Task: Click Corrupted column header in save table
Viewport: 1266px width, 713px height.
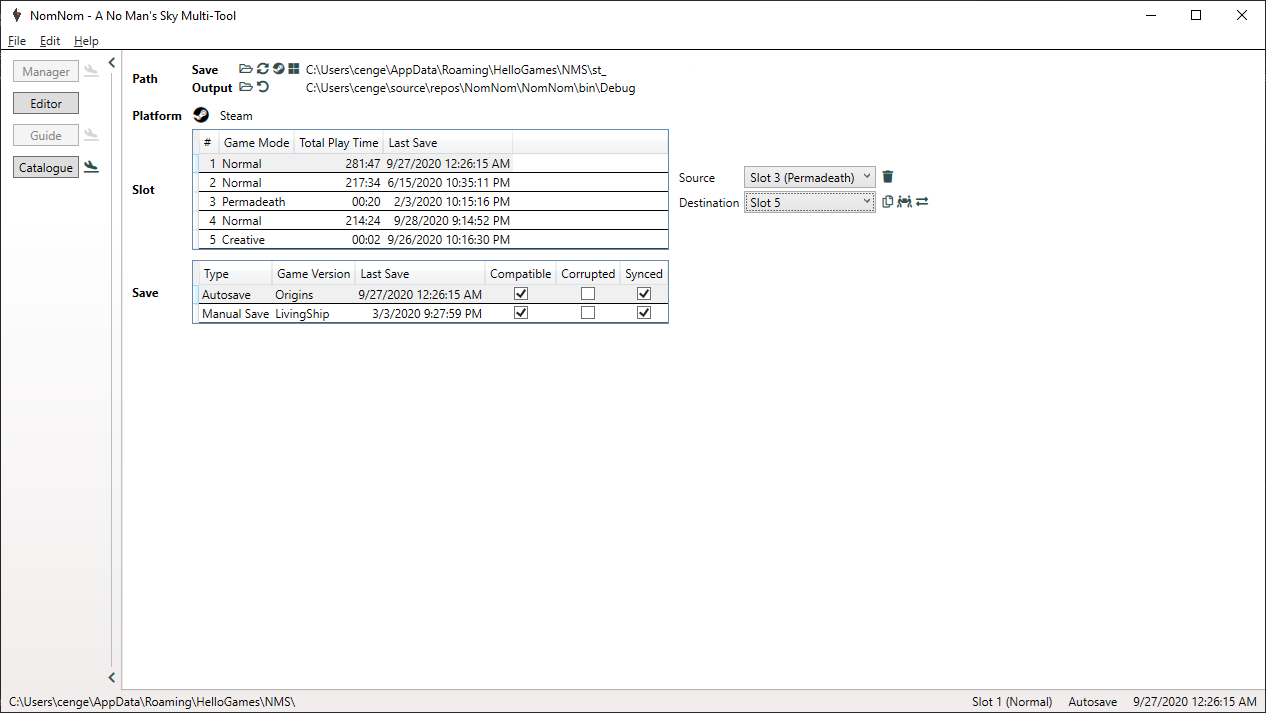Action: pyautogui.click(x=588, y=273)
